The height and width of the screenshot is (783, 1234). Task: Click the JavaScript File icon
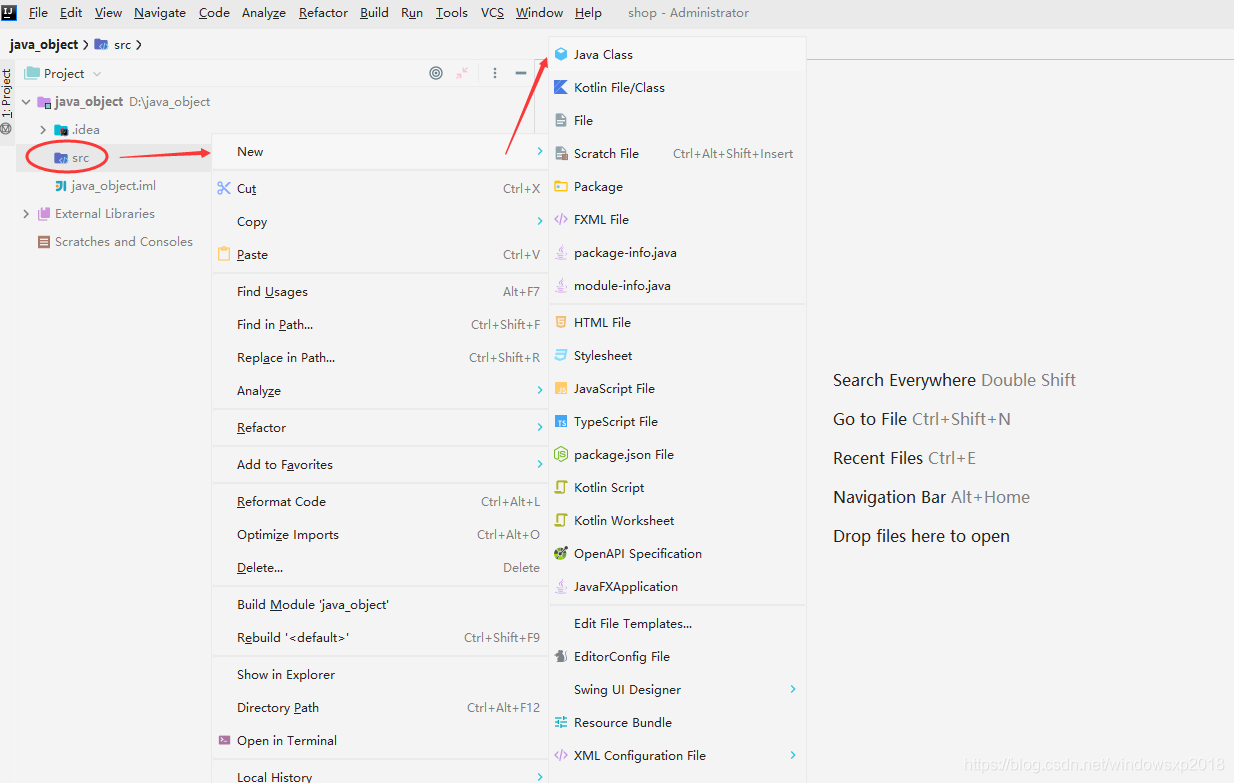coord(561,389)
